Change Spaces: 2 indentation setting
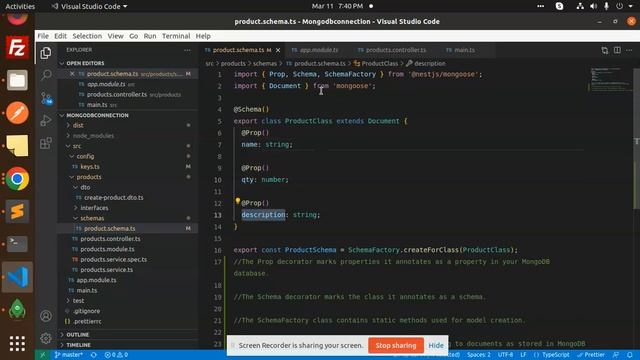Image resolution: width=640 pixels, height=360 pixels. [479, 355]
